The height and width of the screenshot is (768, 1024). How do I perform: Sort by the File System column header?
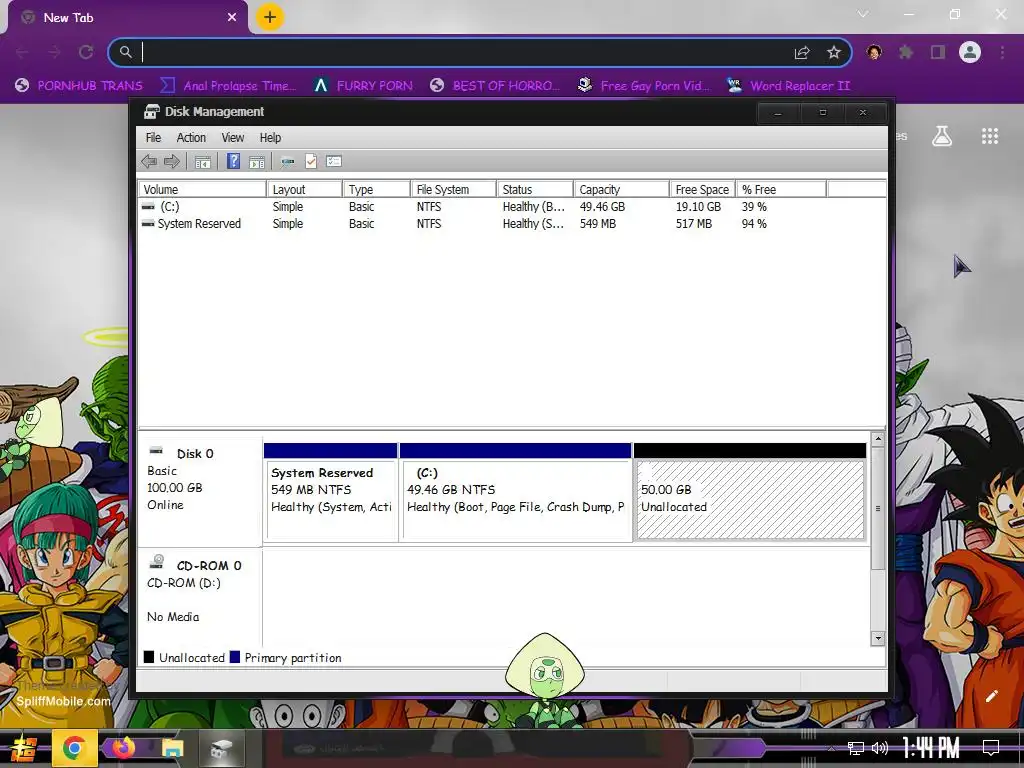tap(453, 189)
